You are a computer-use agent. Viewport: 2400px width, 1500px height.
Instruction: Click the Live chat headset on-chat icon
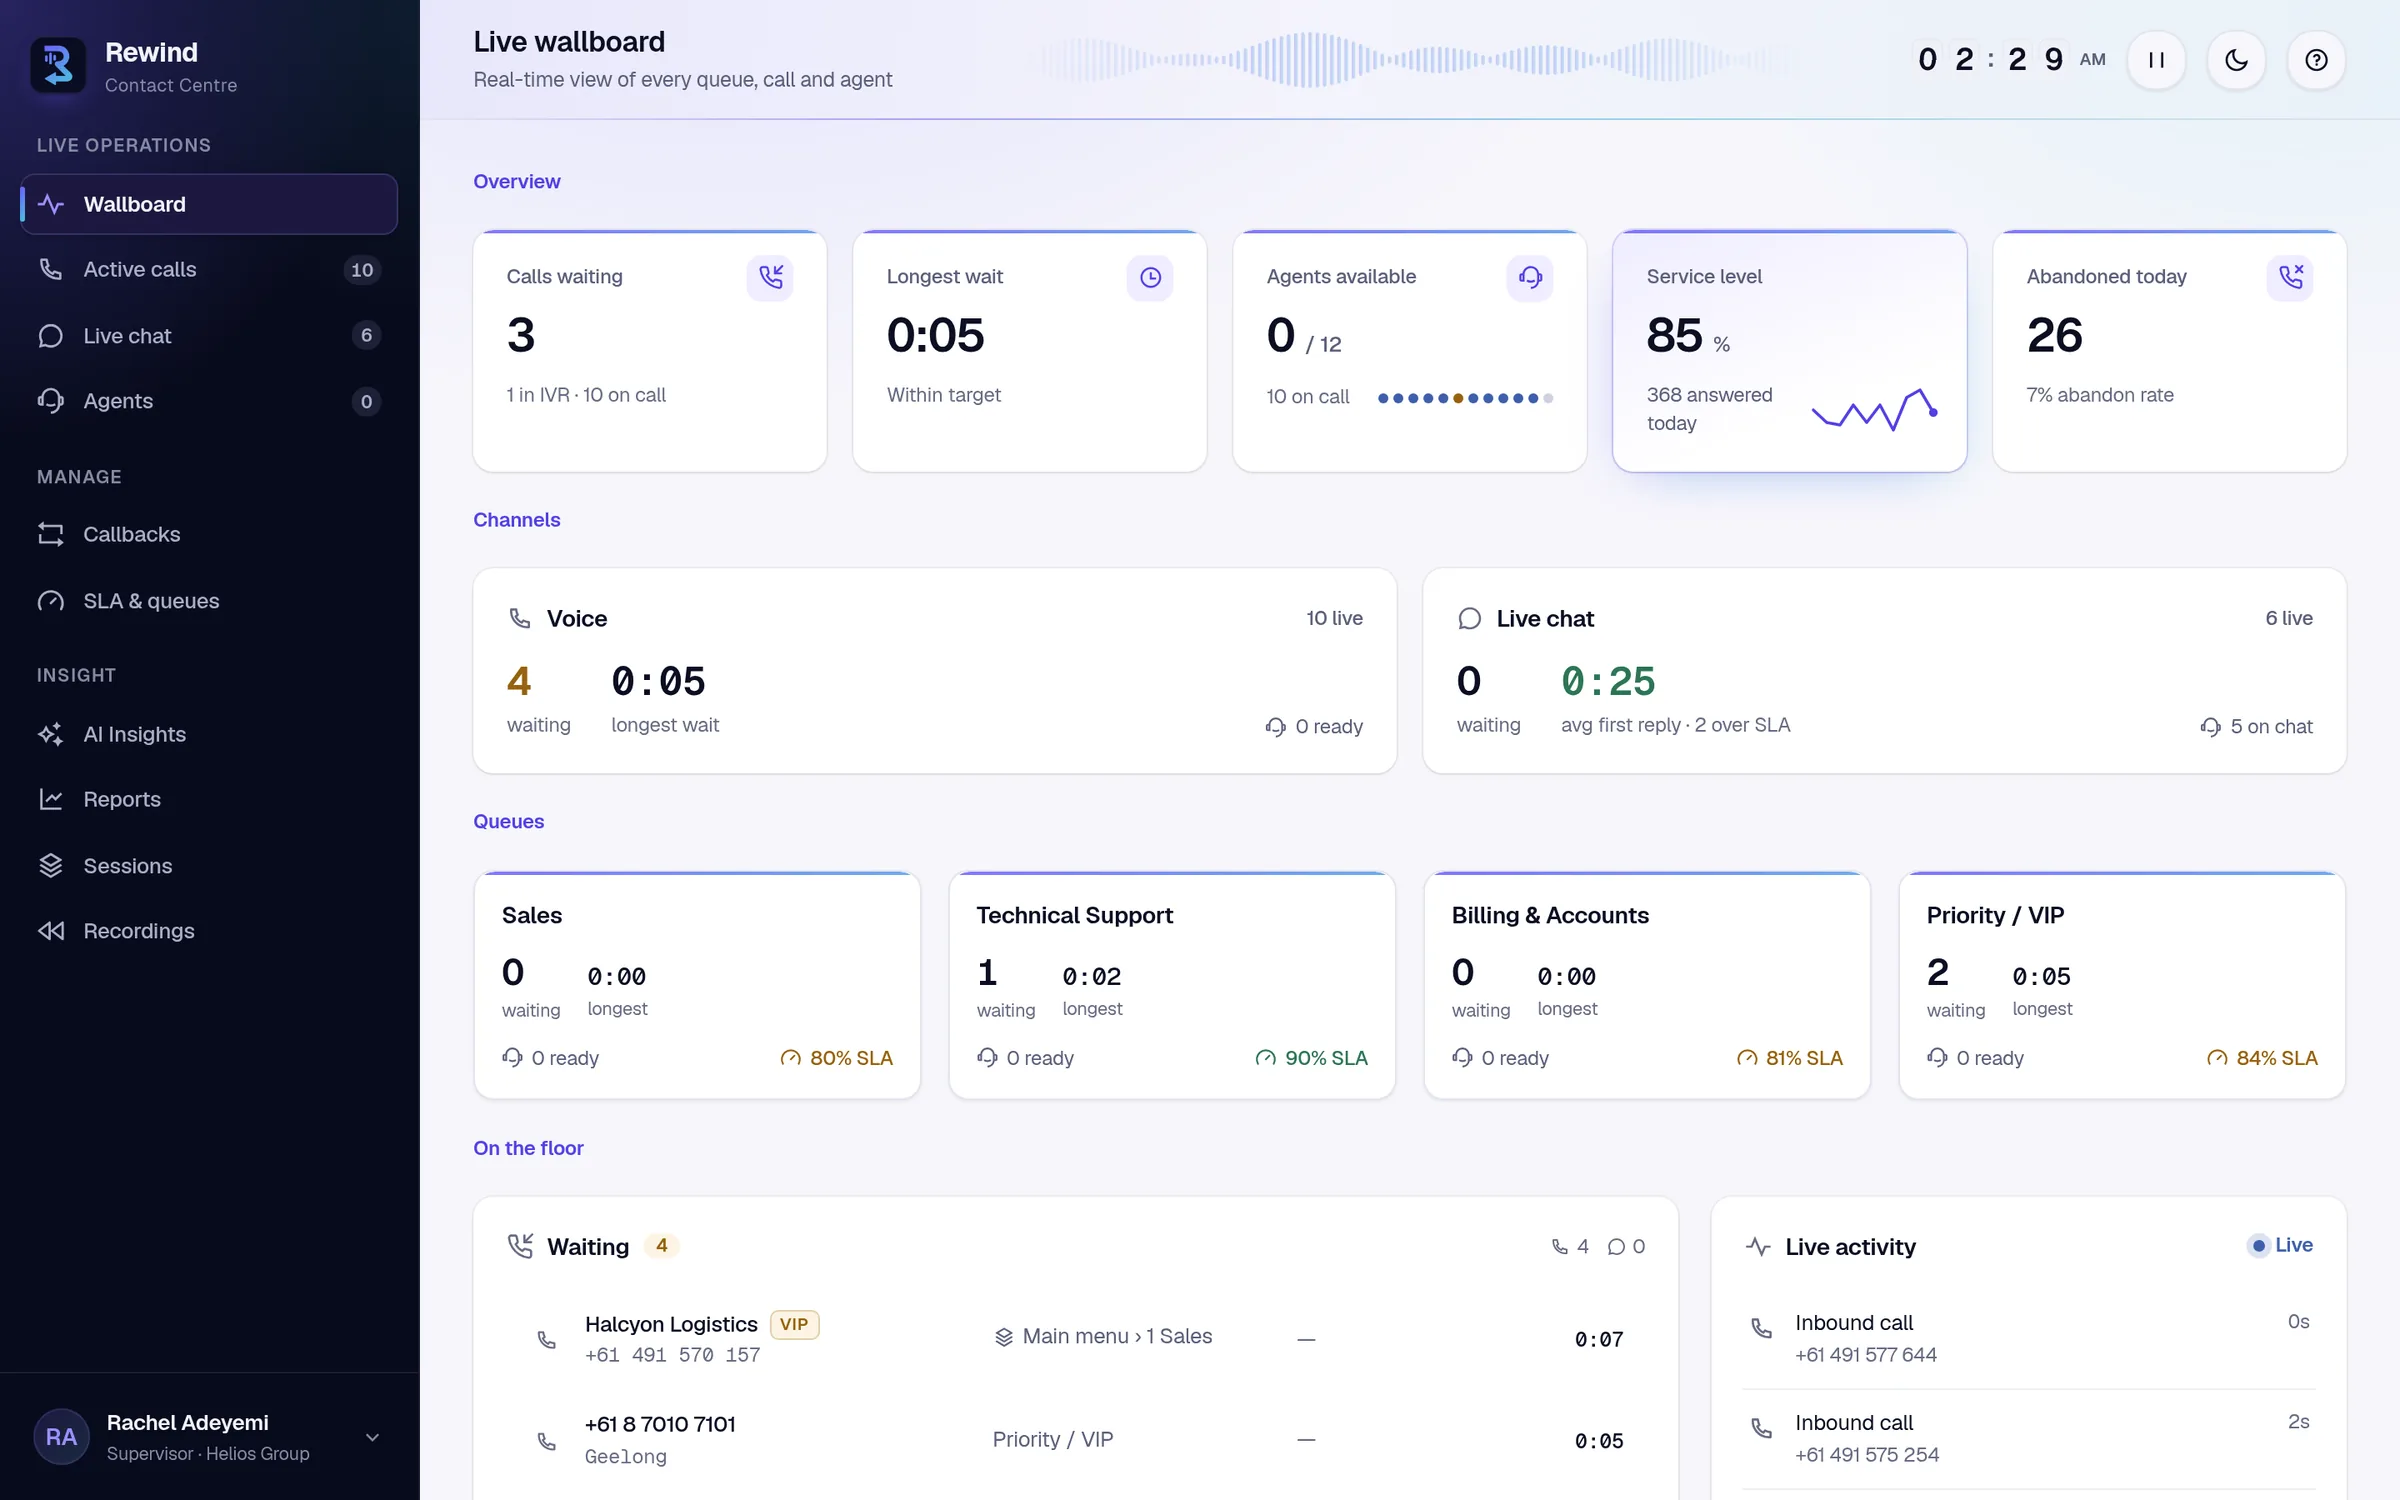pyautogui.click(x=2210, y=727)
